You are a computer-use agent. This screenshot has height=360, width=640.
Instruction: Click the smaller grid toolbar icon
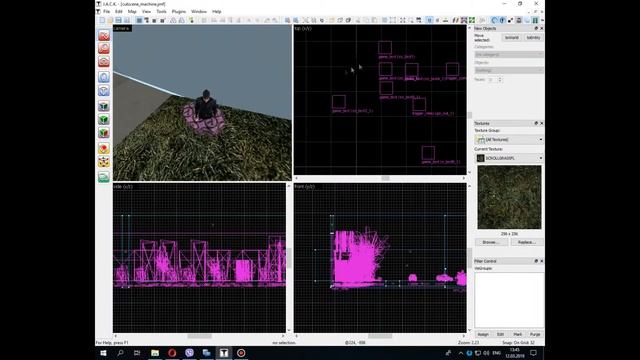(x=154, y=20)
